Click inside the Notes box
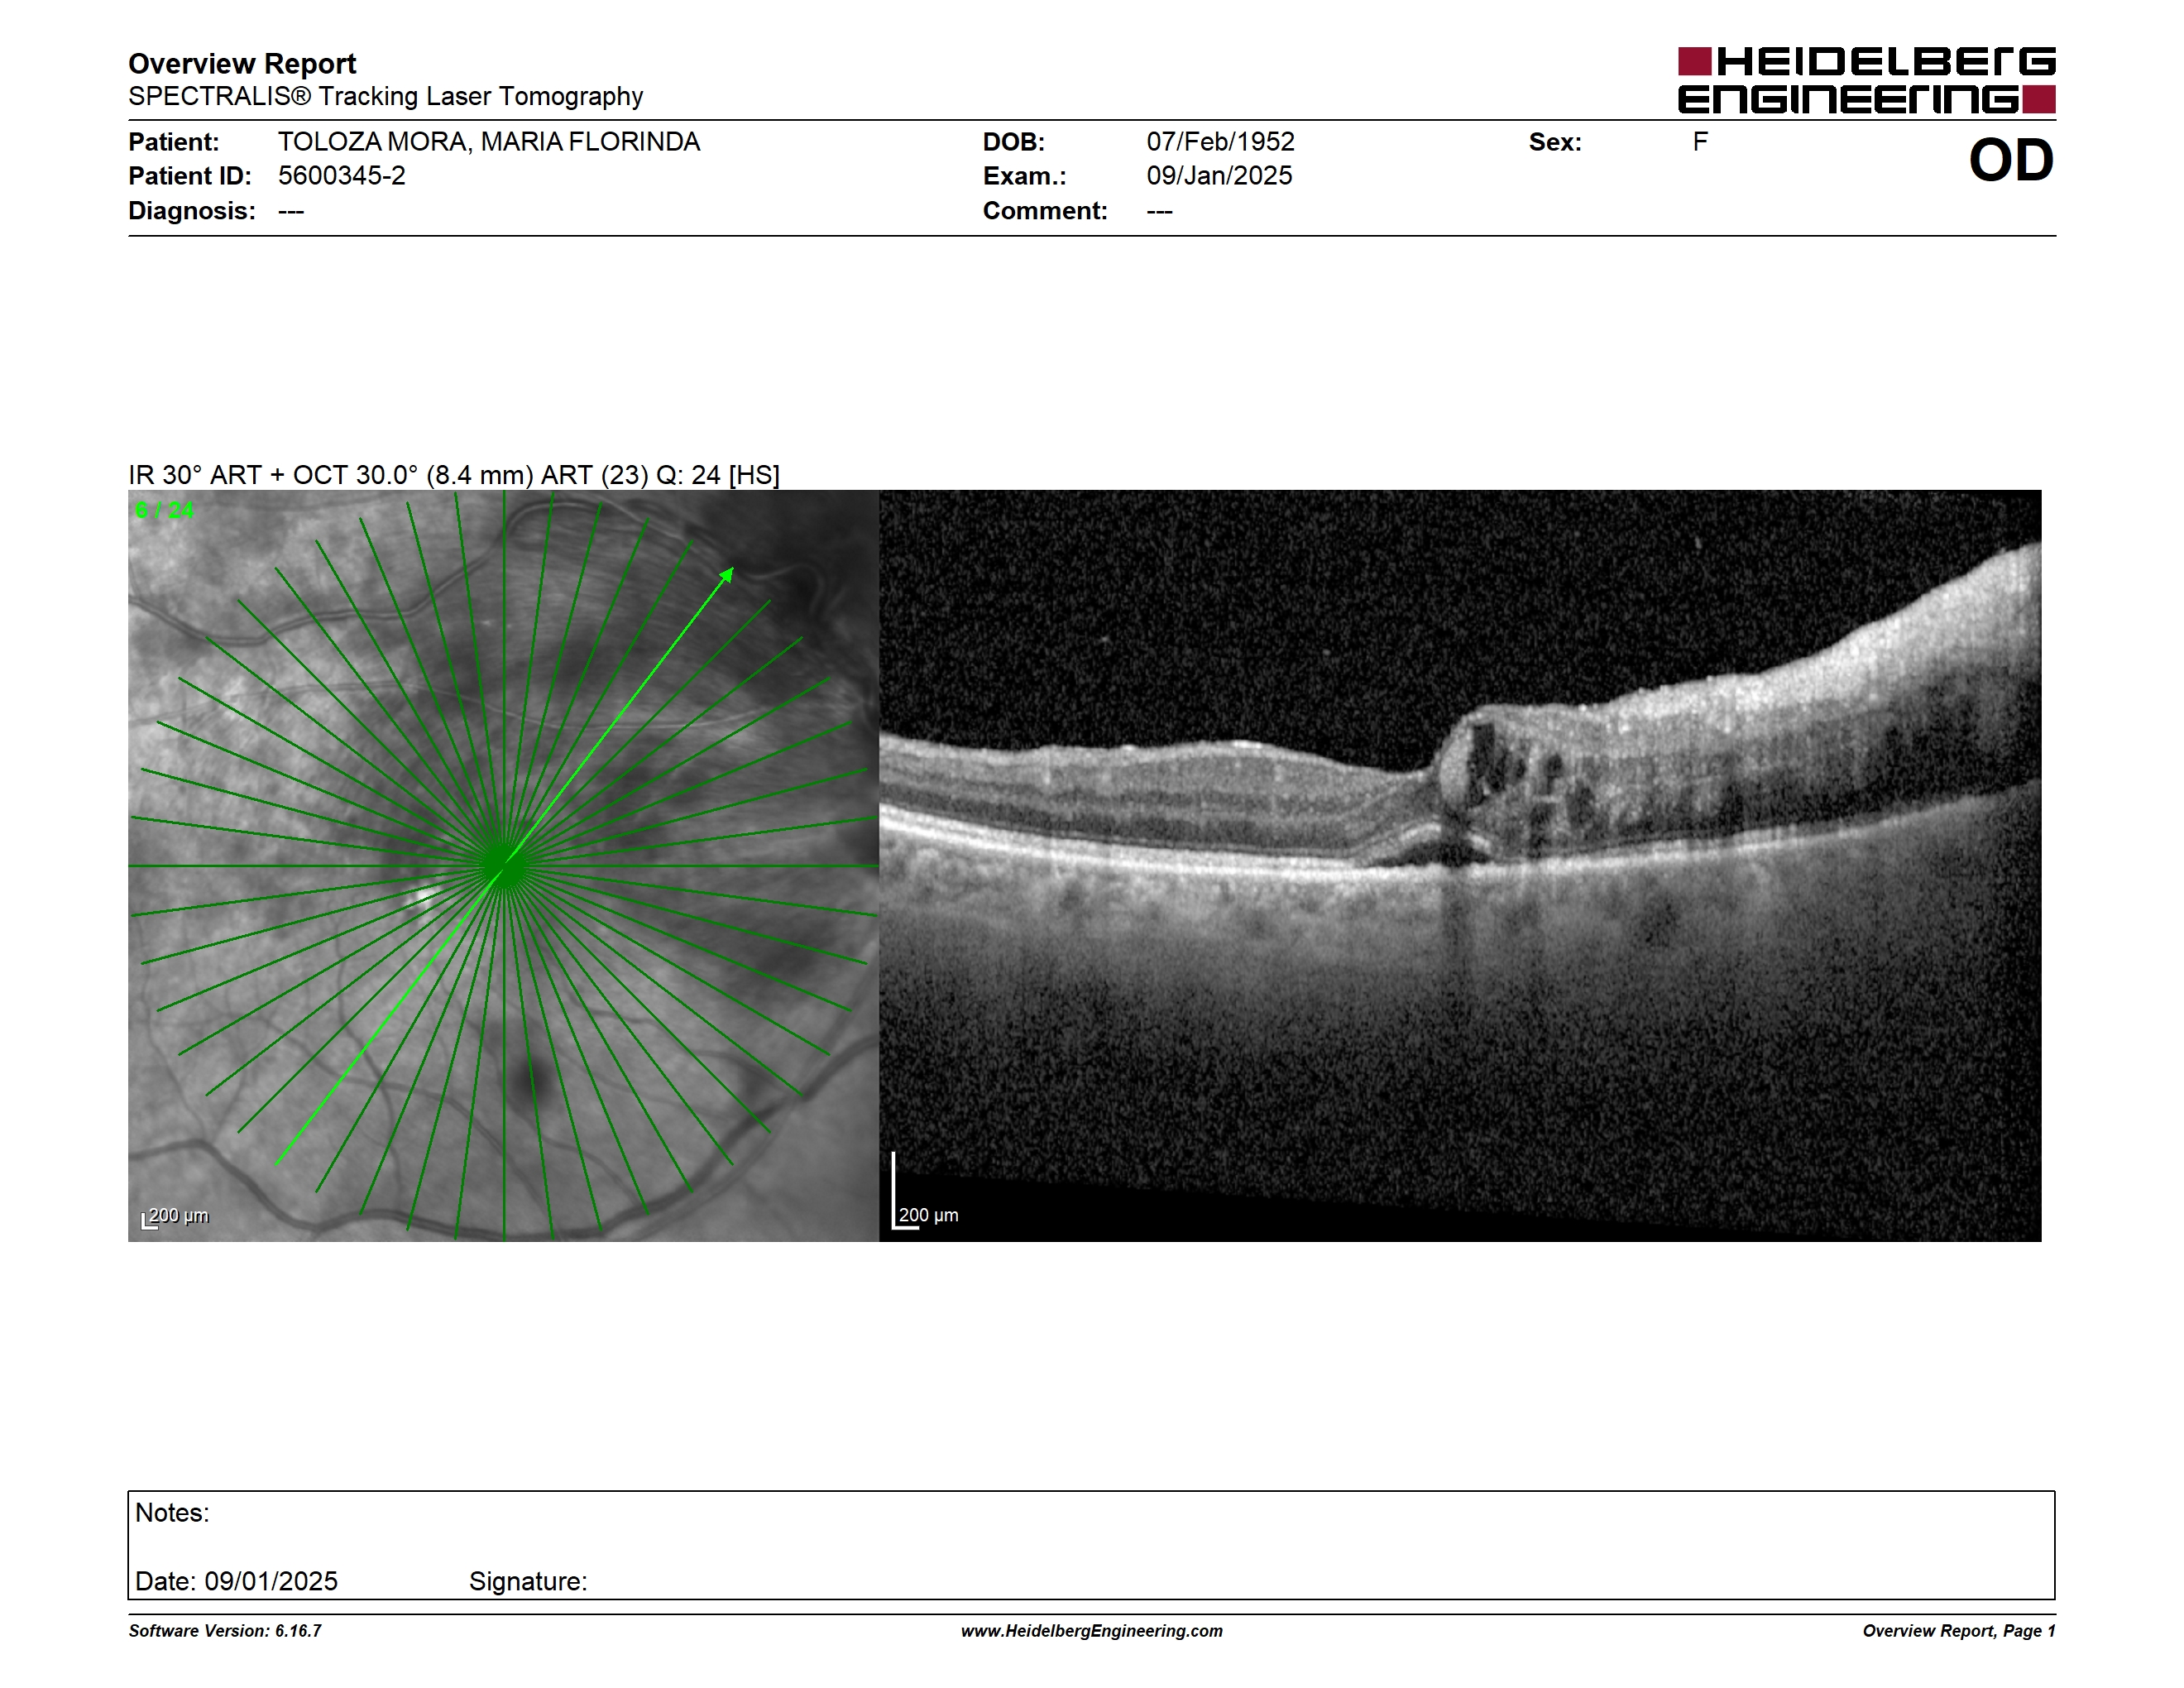Screen dimensions: 2184x1688 point(1091,1545)
